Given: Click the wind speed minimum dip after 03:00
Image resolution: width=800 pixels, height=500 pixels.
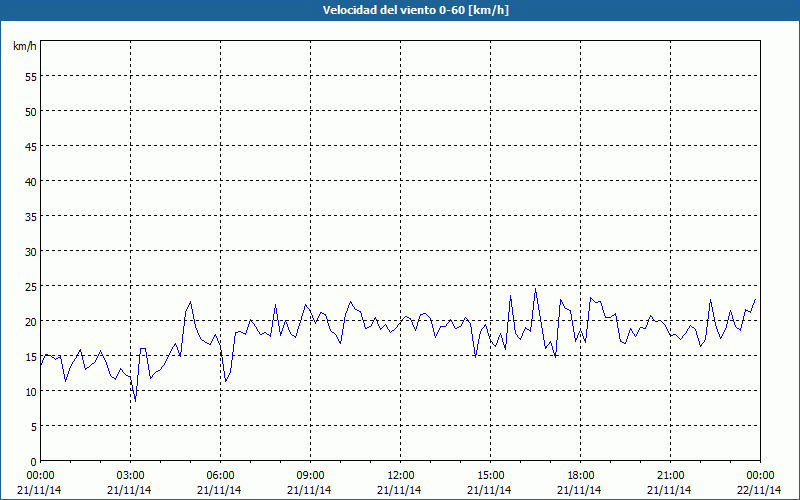Looking at the screenshot, I should pyautogui.click(x=135, y=401).
